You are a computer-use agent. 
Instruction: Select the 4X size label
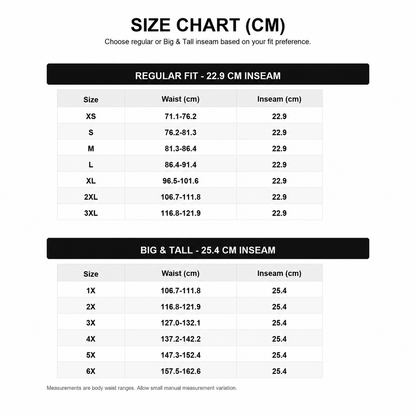(91, 339)
